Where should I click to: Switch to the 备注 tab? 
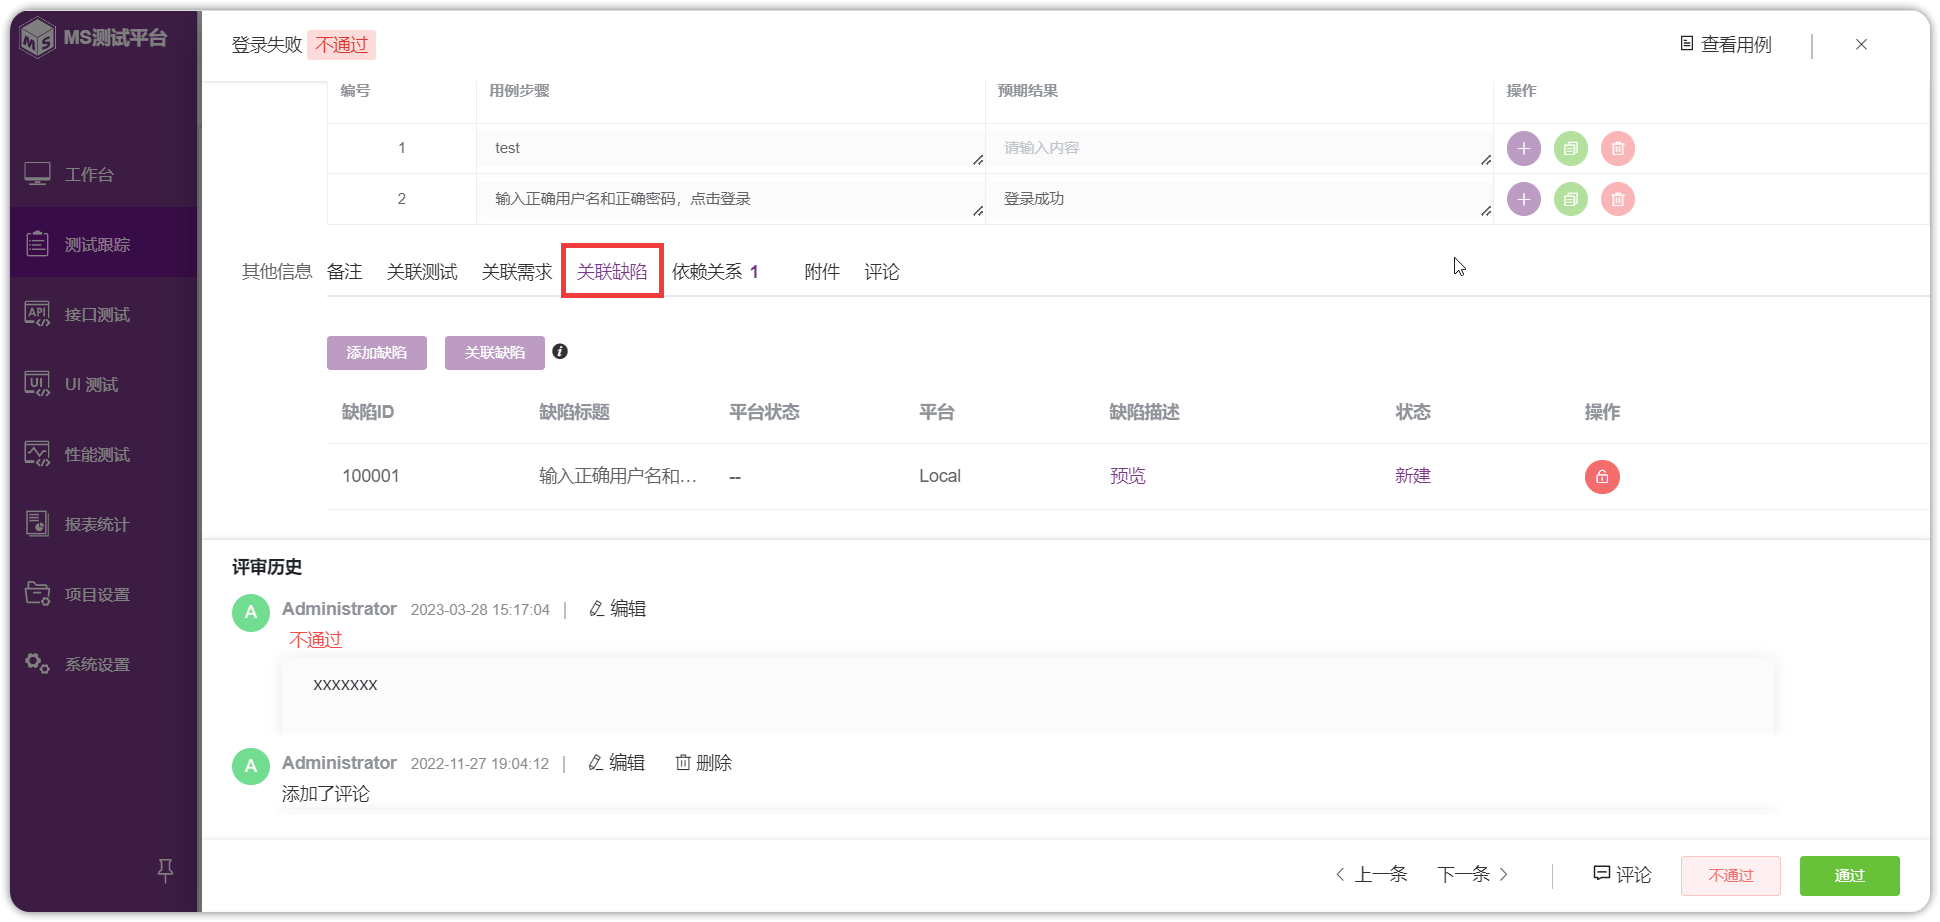pos(344,272)
